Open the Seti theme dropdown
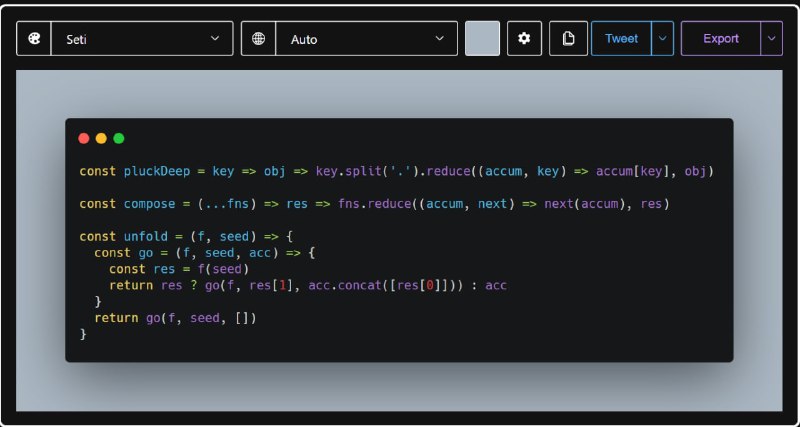The width and height of the screenshot is (800, 427). click(142, 39)
